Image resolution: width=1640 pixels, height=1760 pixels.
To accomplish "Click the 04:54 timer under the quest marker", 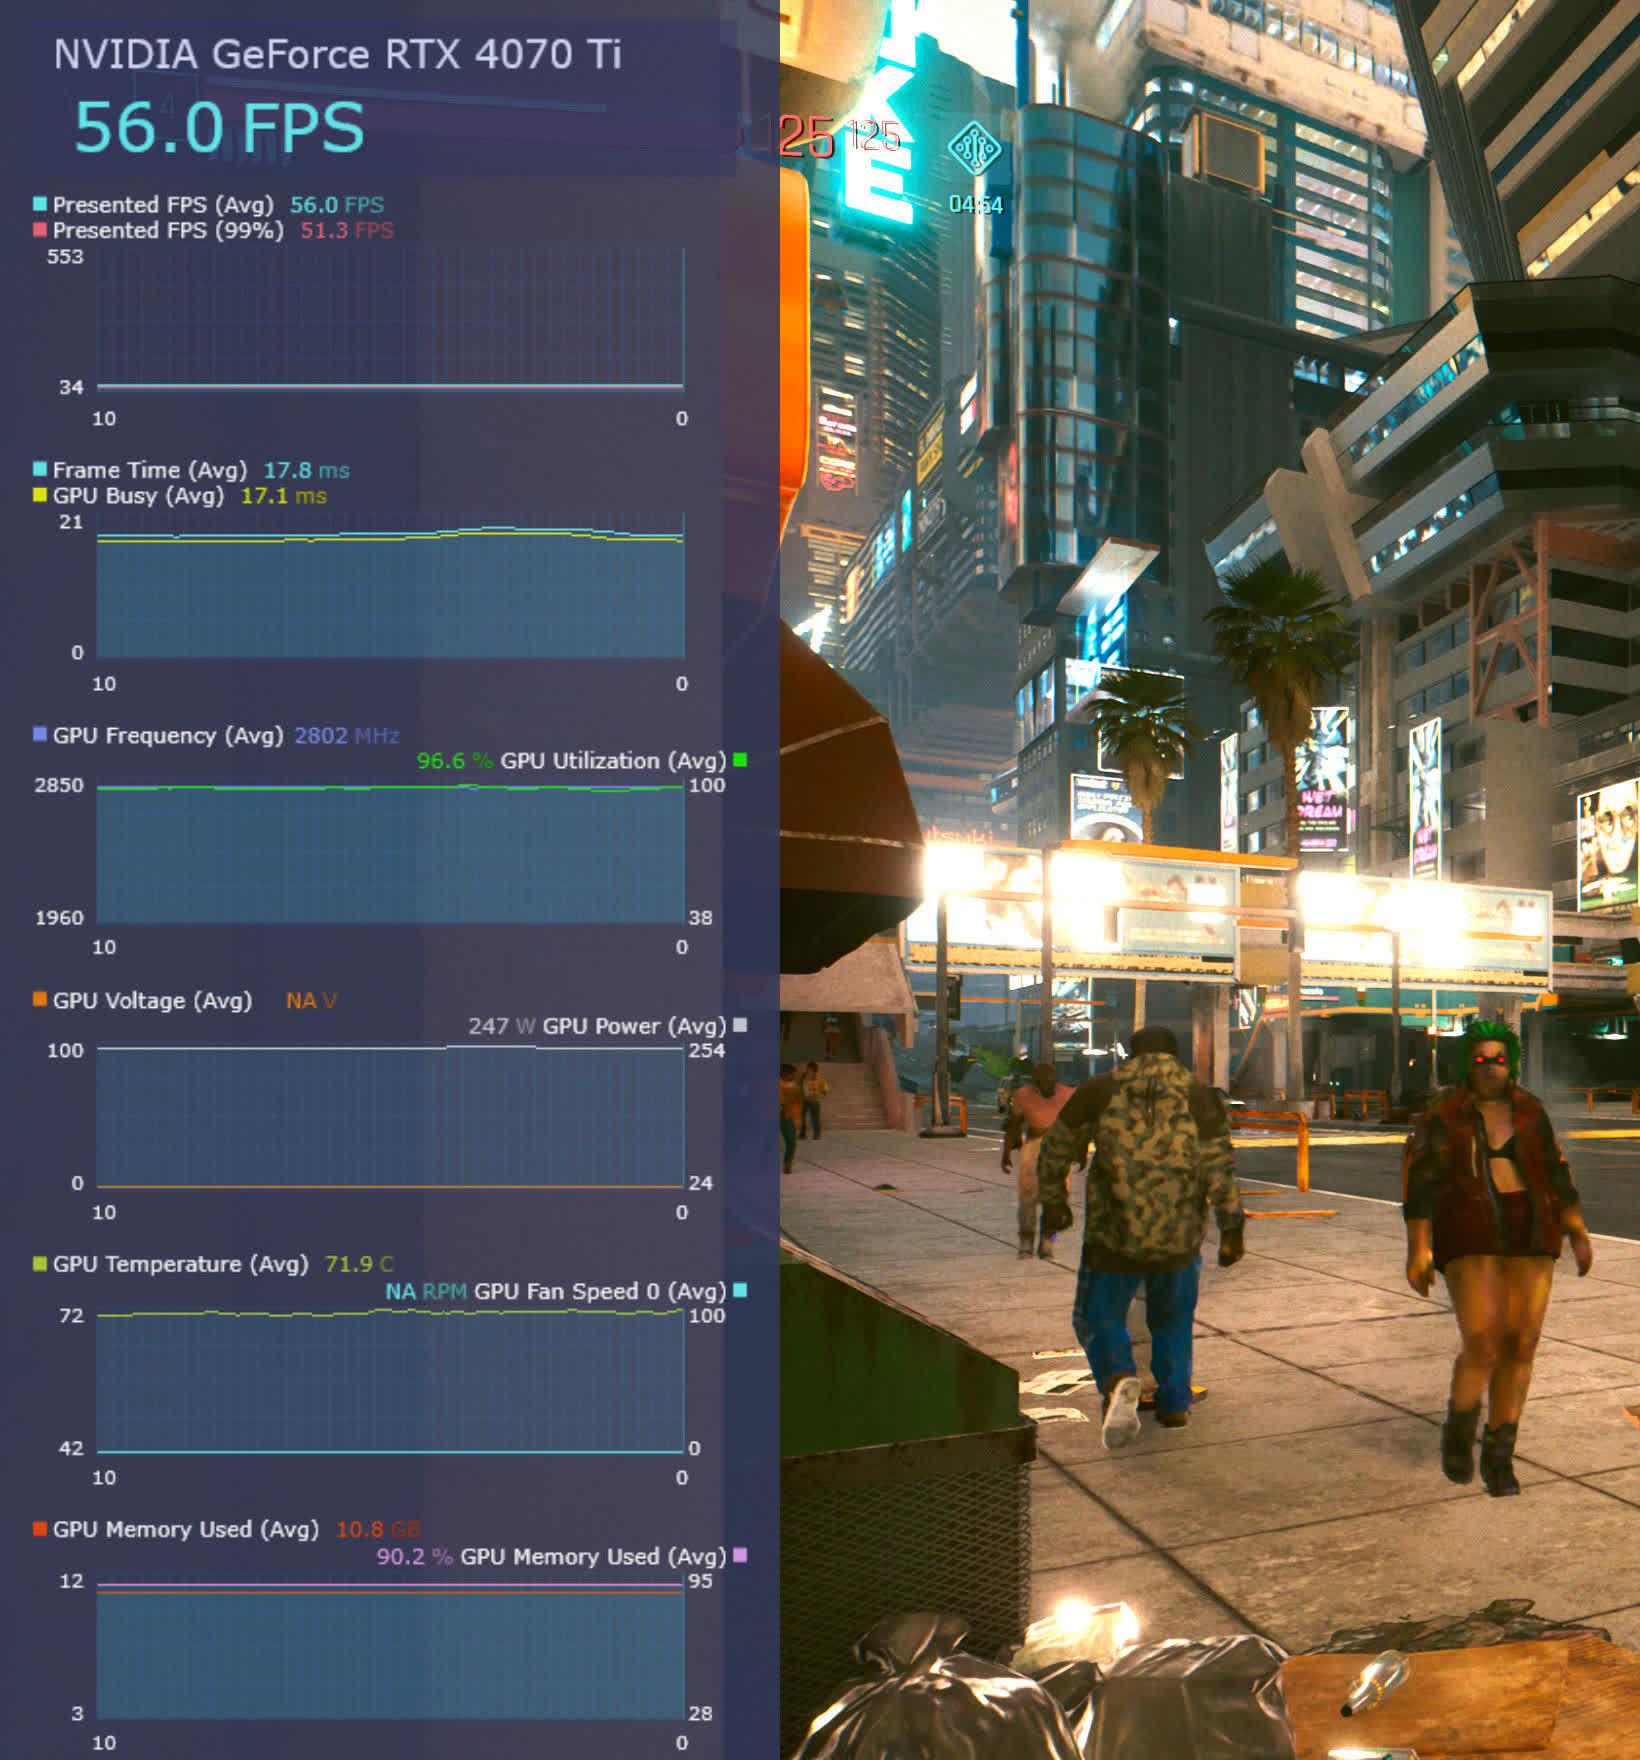I will 975,205.
